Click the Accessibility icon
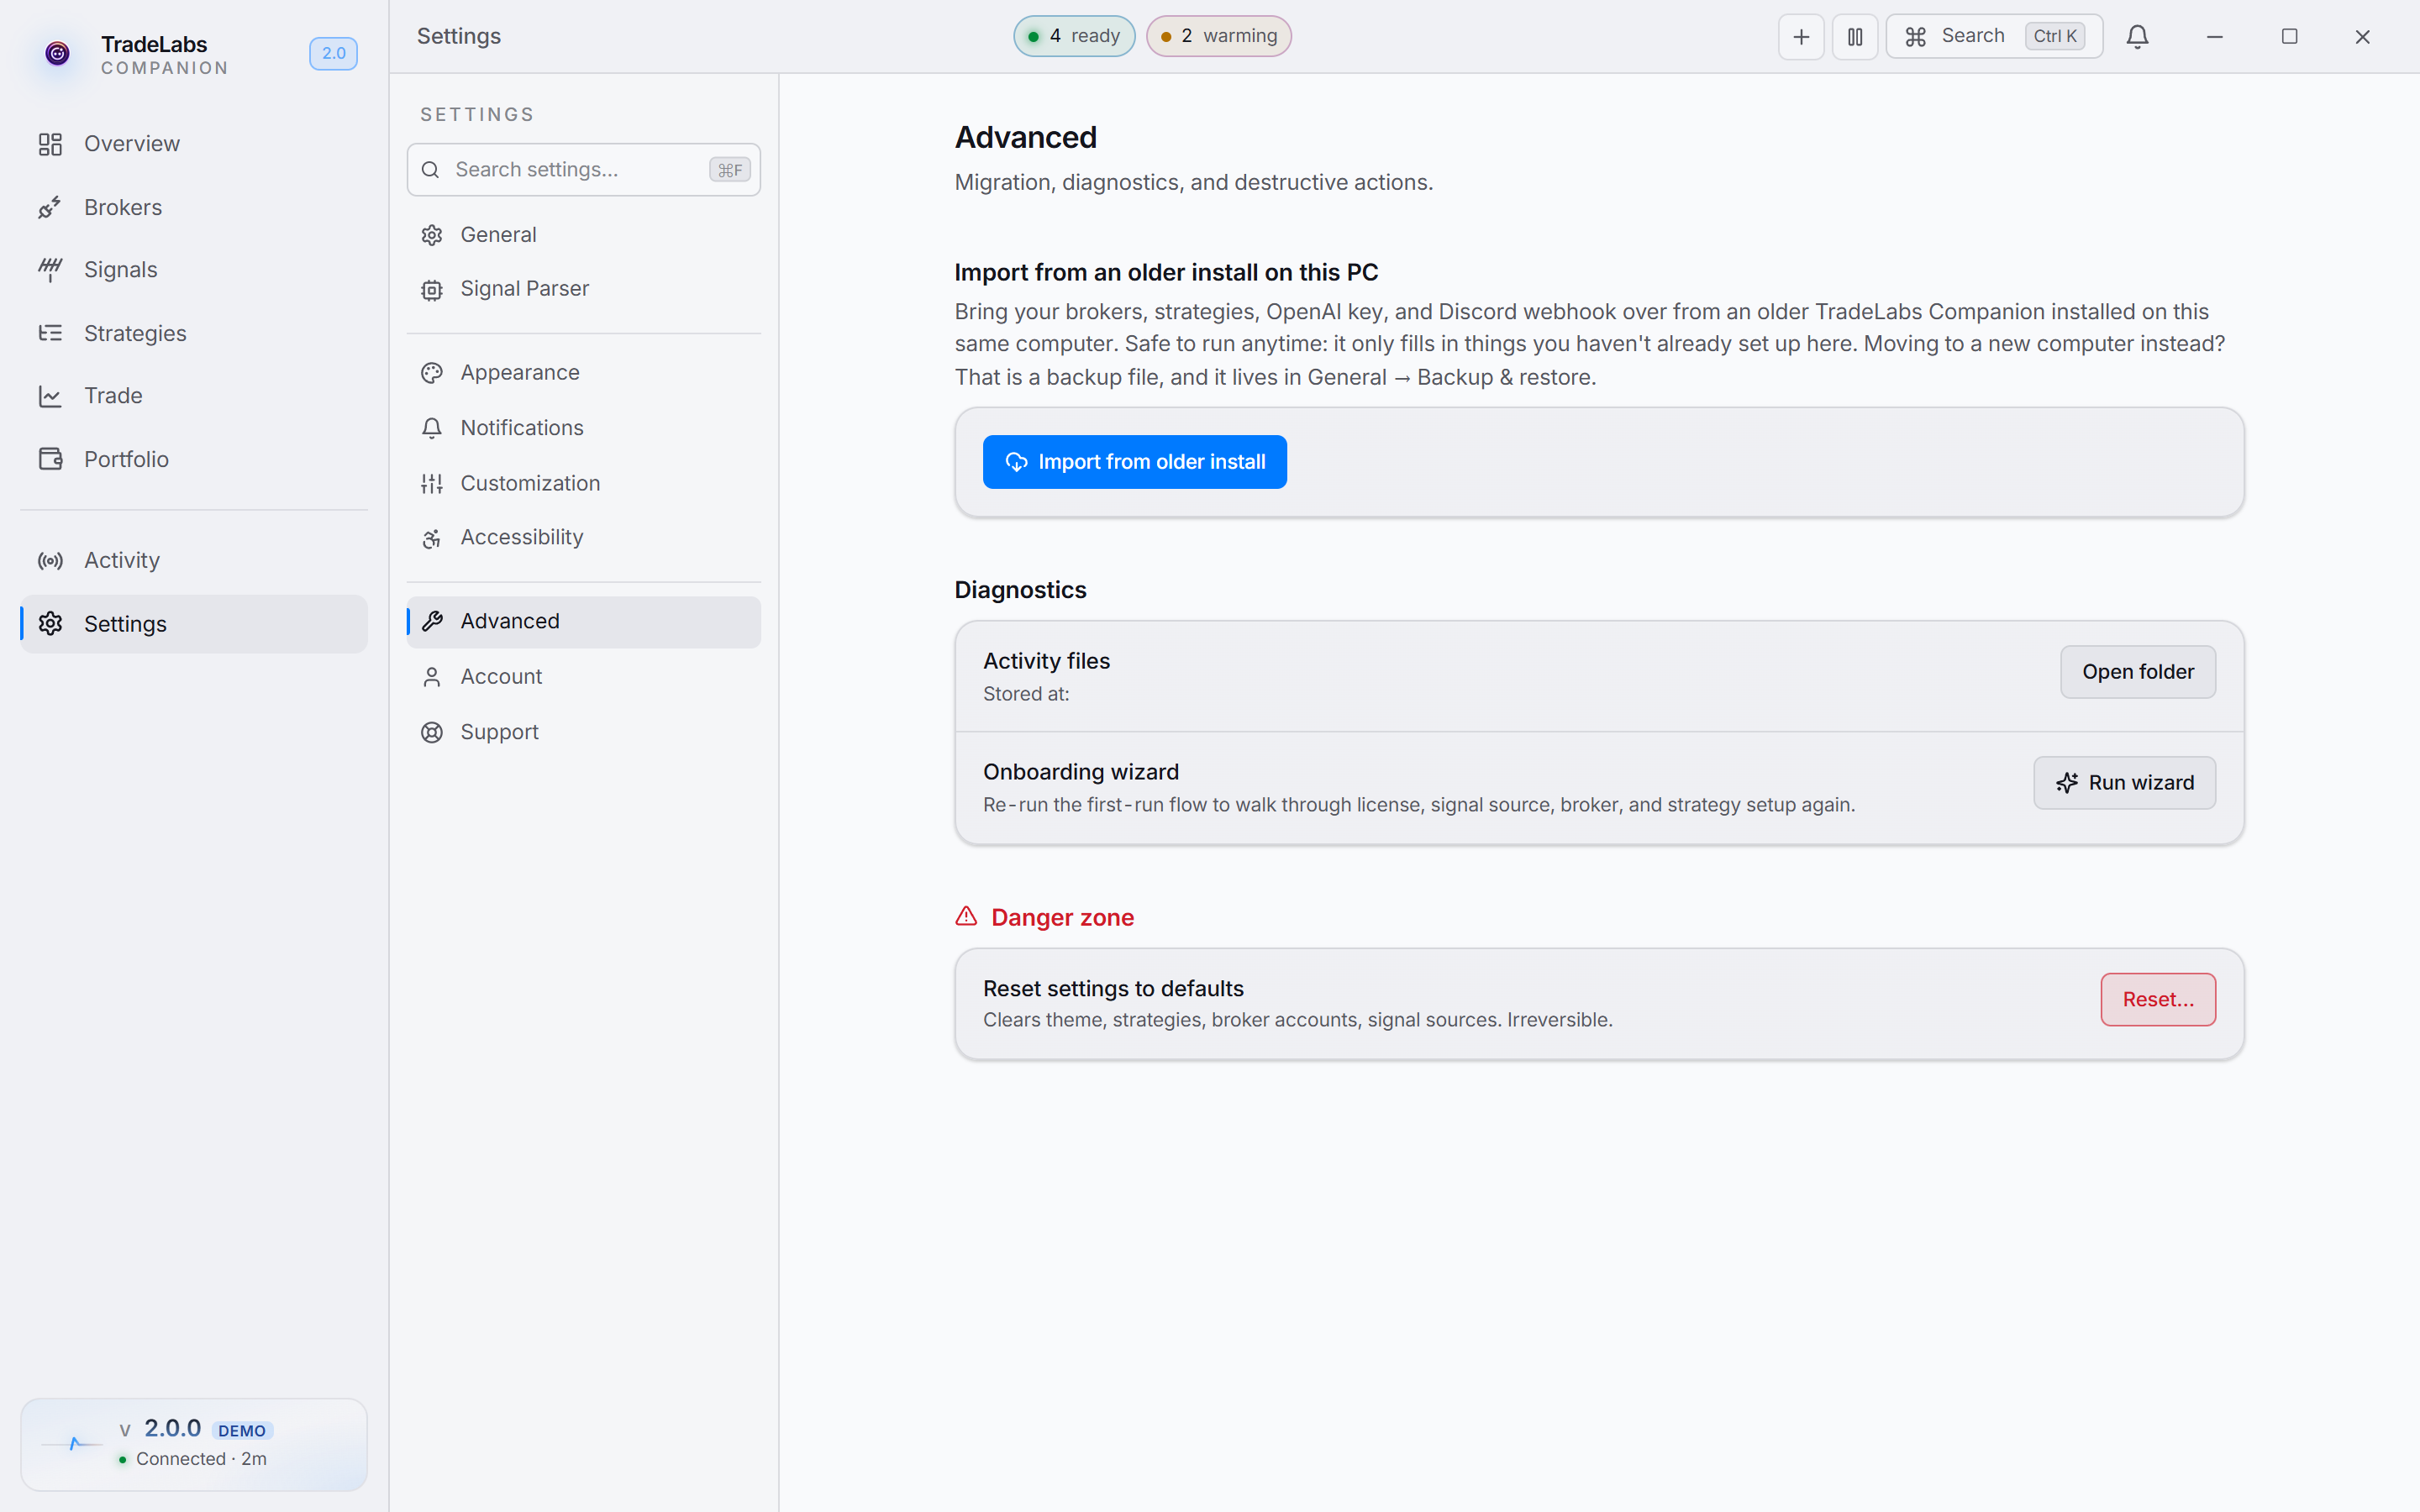 click(x=432, y=539)
